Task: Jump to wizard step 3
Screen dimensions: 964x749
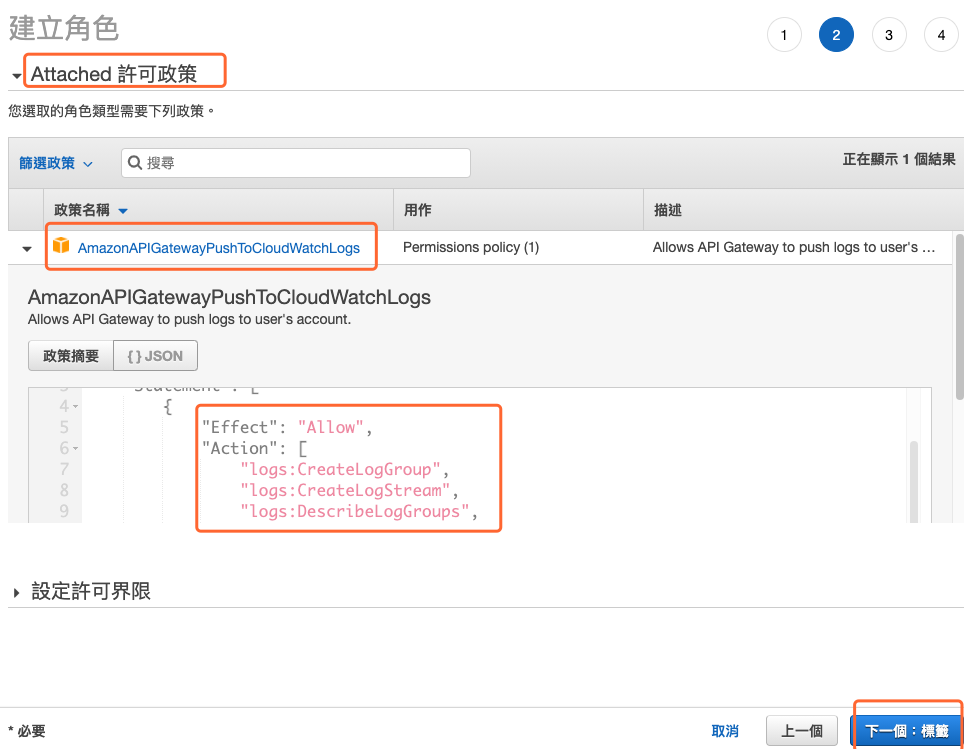Action: (889, 35)
